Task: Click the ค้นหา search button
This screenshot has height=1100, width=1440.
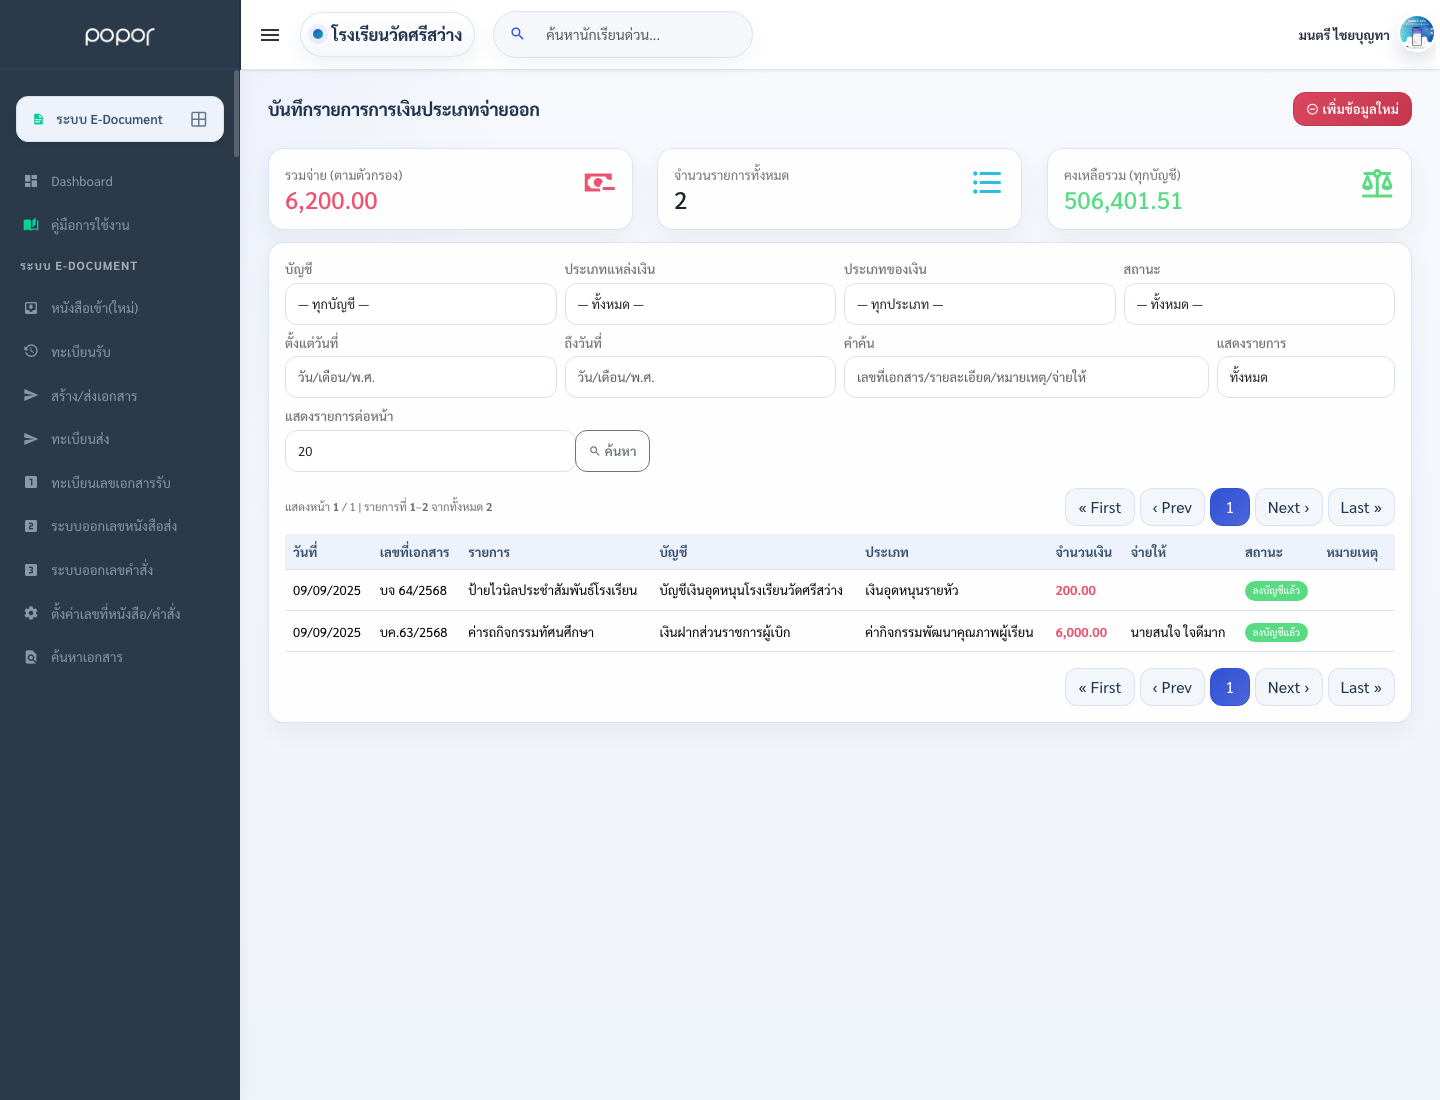Action: click(x=612, y=451)
